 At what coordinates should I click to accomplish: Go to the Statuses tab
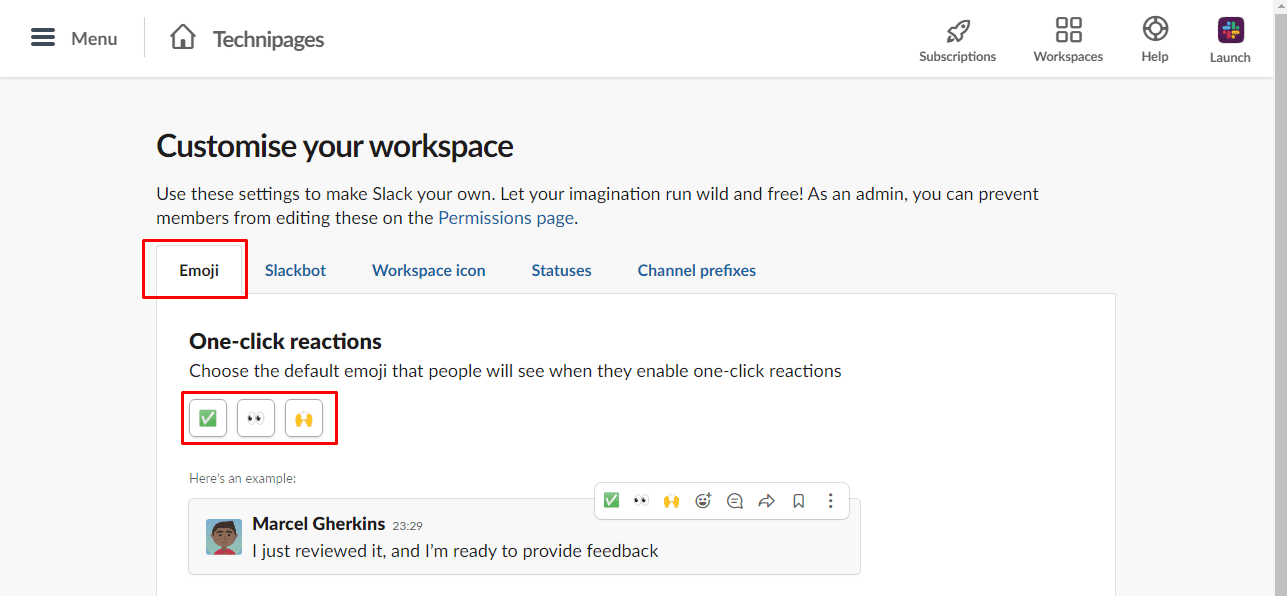click(x=561, y=270)
